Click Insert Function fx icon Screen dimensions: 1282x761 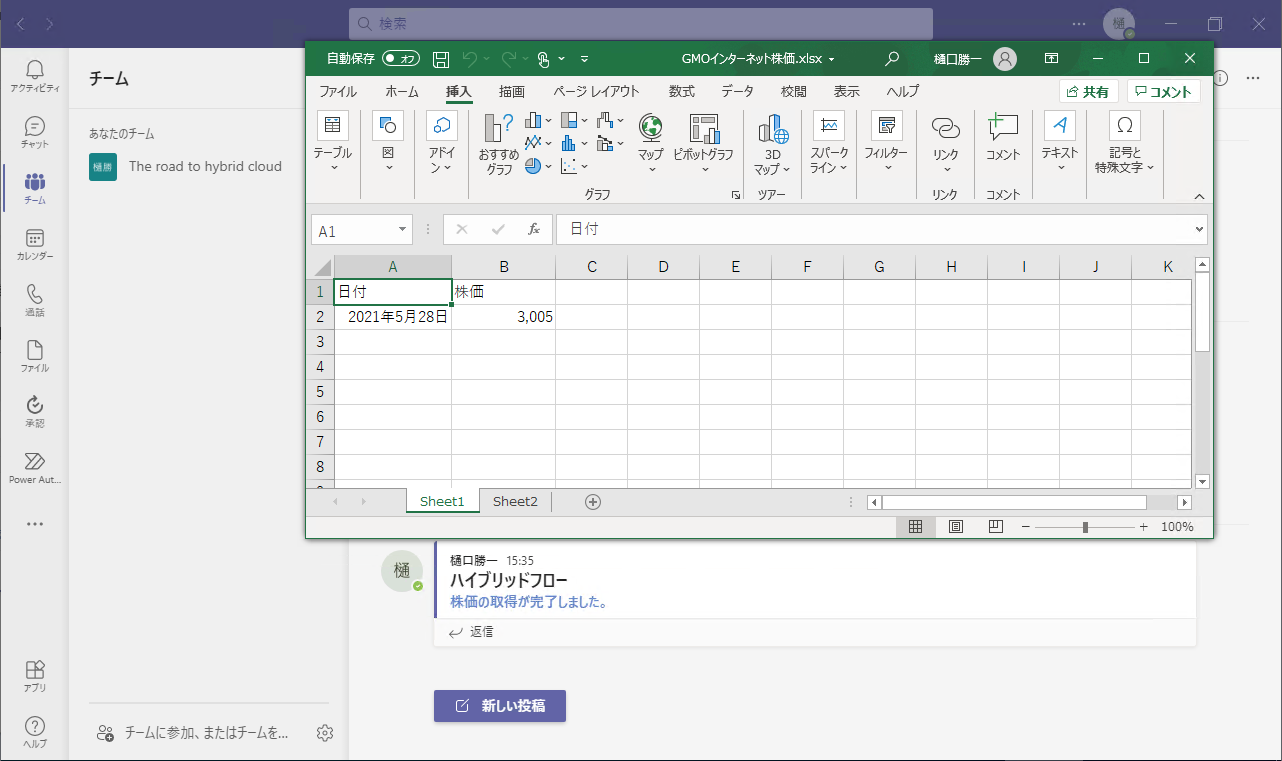pos(534,229)
